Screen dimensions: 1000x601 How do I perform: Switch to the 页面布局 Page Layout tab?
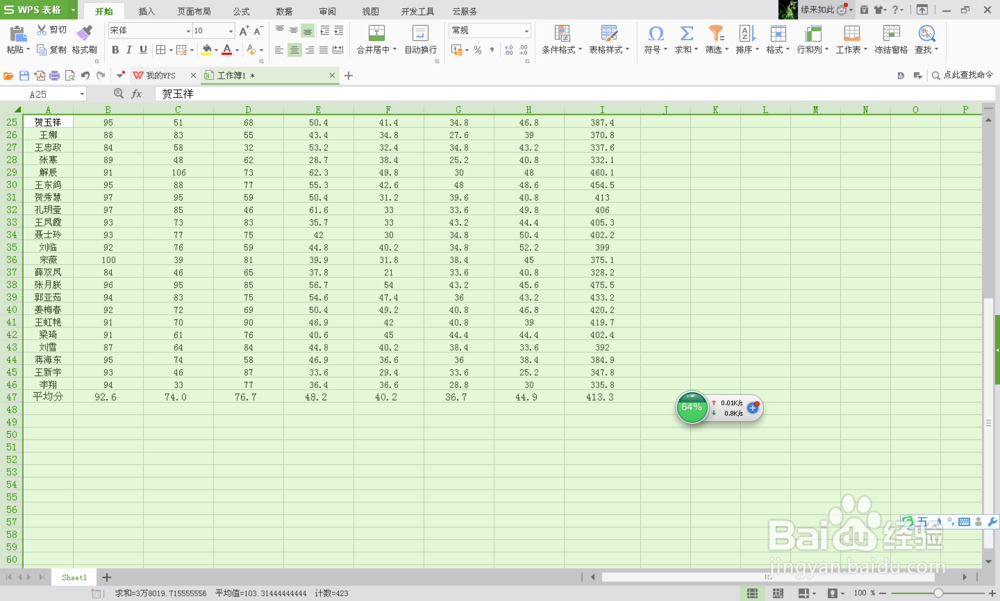tap(194, 11)
